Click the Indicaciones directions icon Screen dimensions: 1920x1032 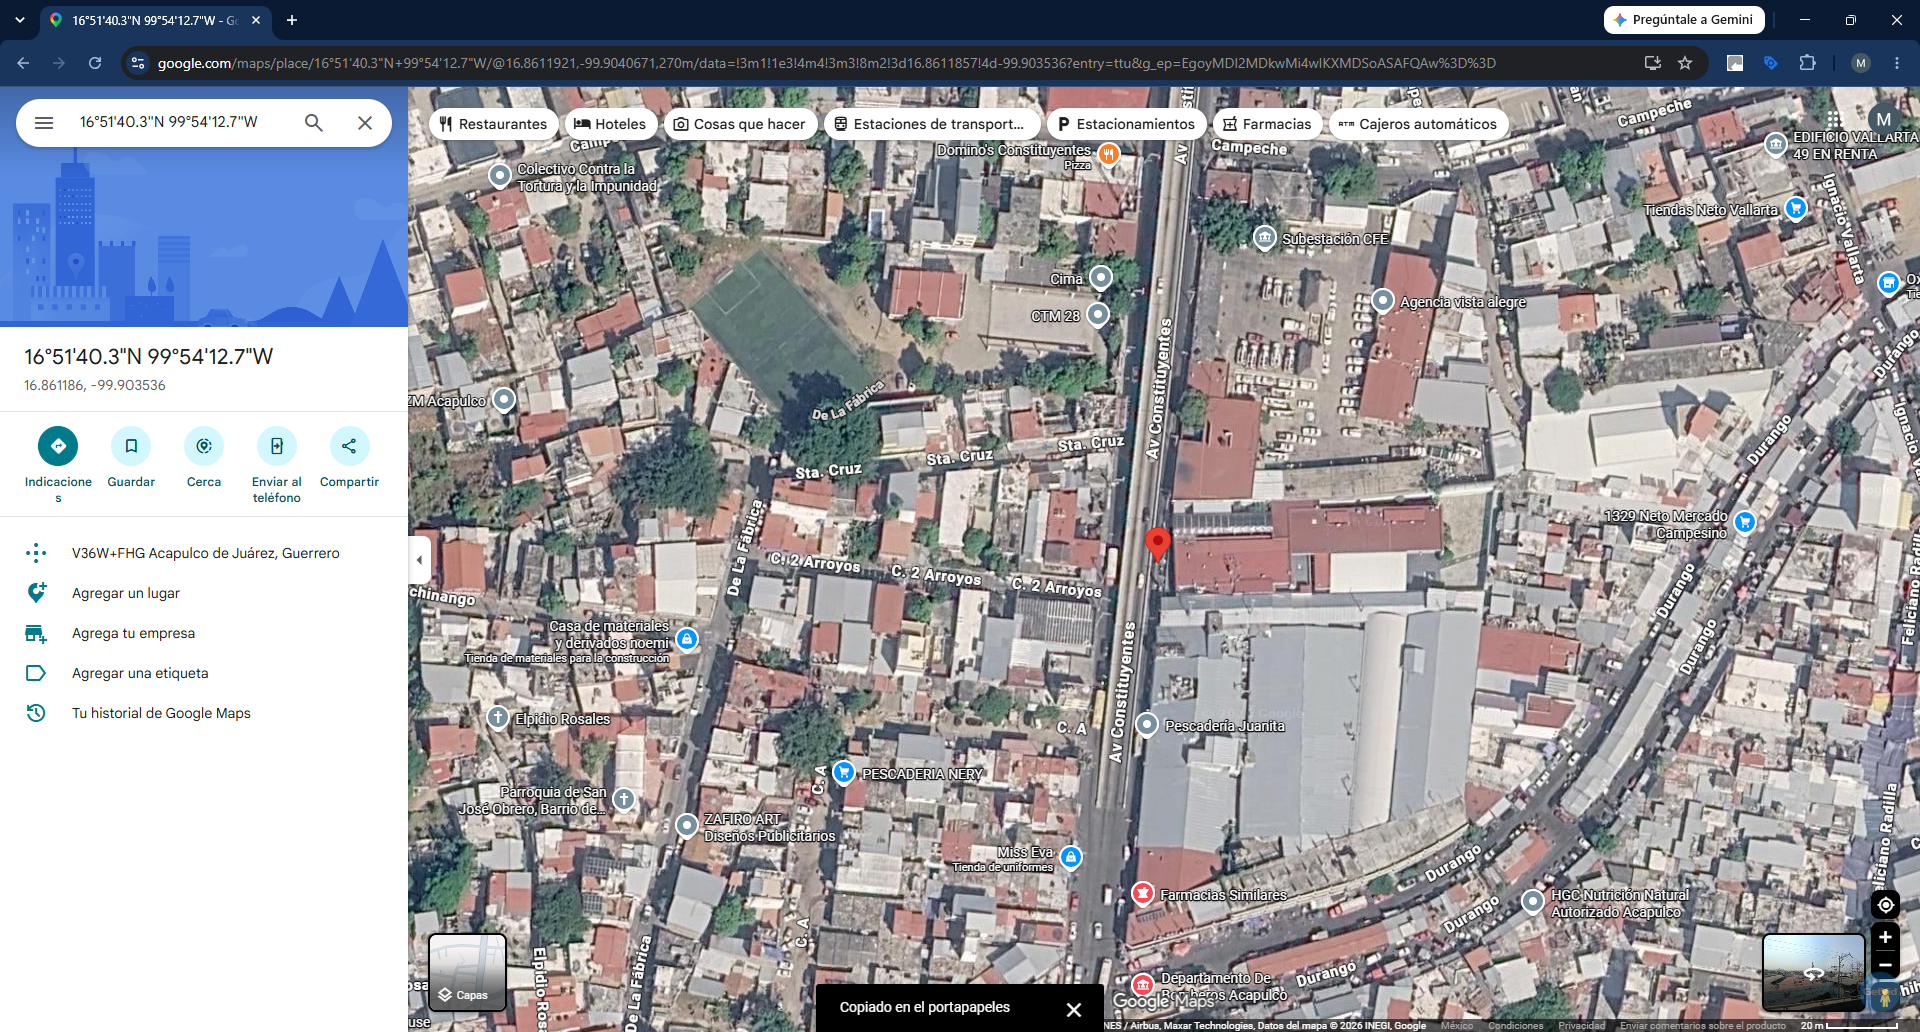[x=58, y=446]
